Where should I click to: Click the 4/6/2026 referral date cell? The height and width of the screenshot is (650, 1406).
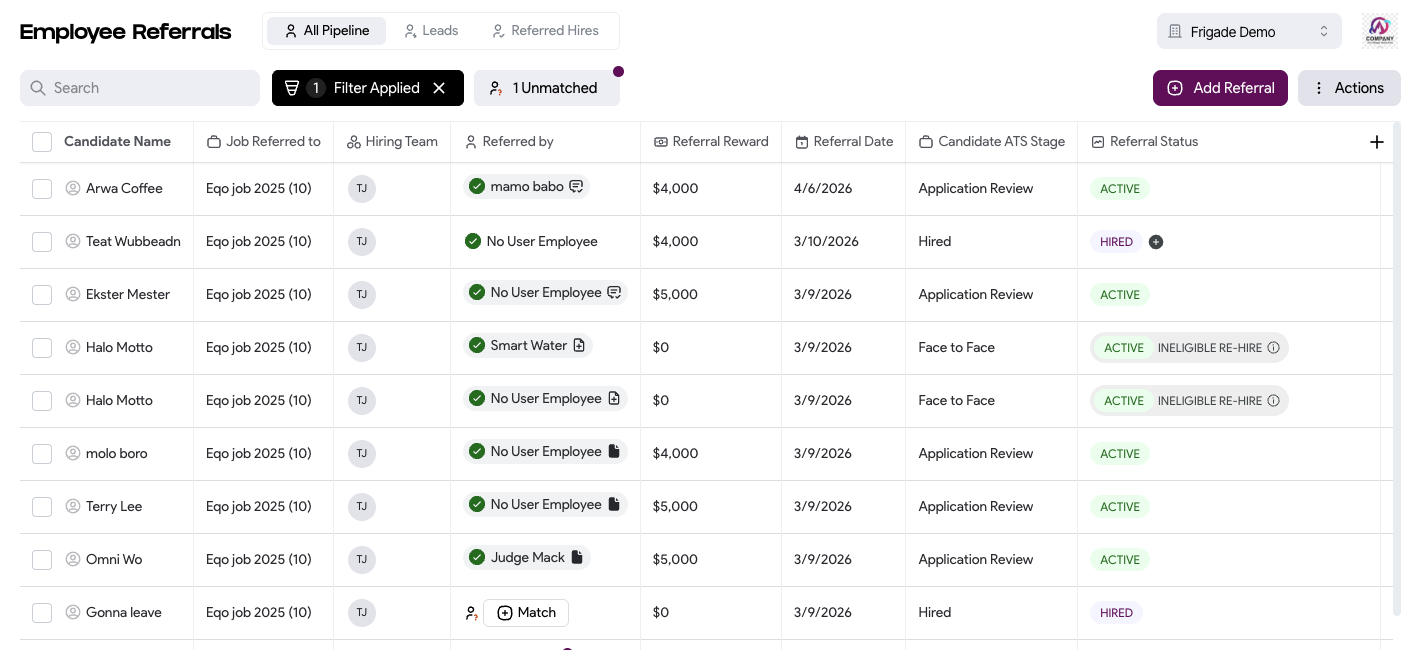click(x=823, y=188)
